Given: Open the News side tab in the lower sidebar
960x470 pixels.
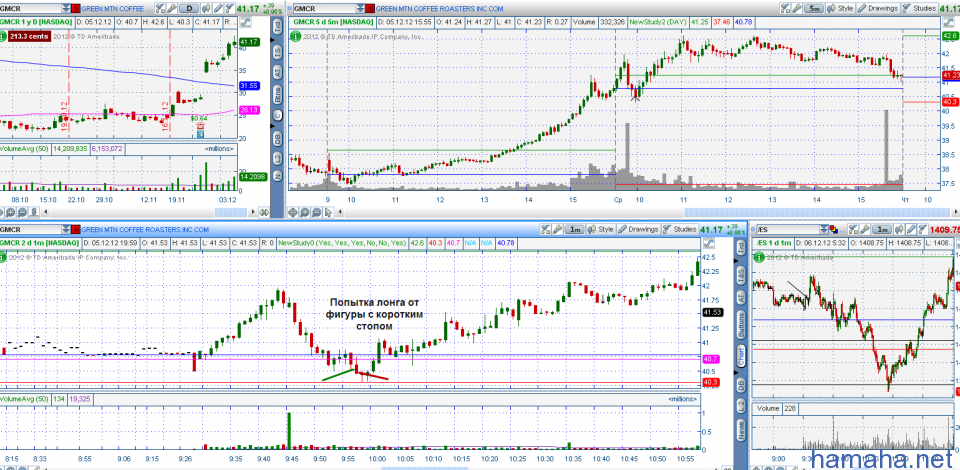Looking at the screenshot, I should coord(742,428).
